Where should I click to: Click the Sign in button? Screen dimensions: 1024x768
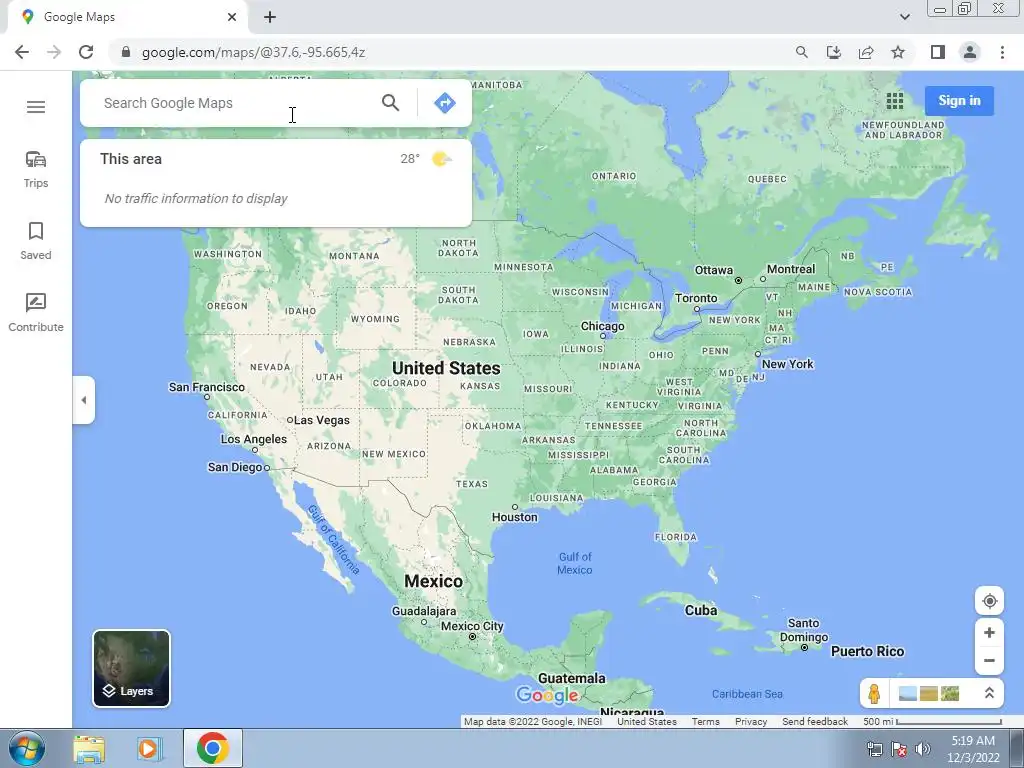coord(959,101)
